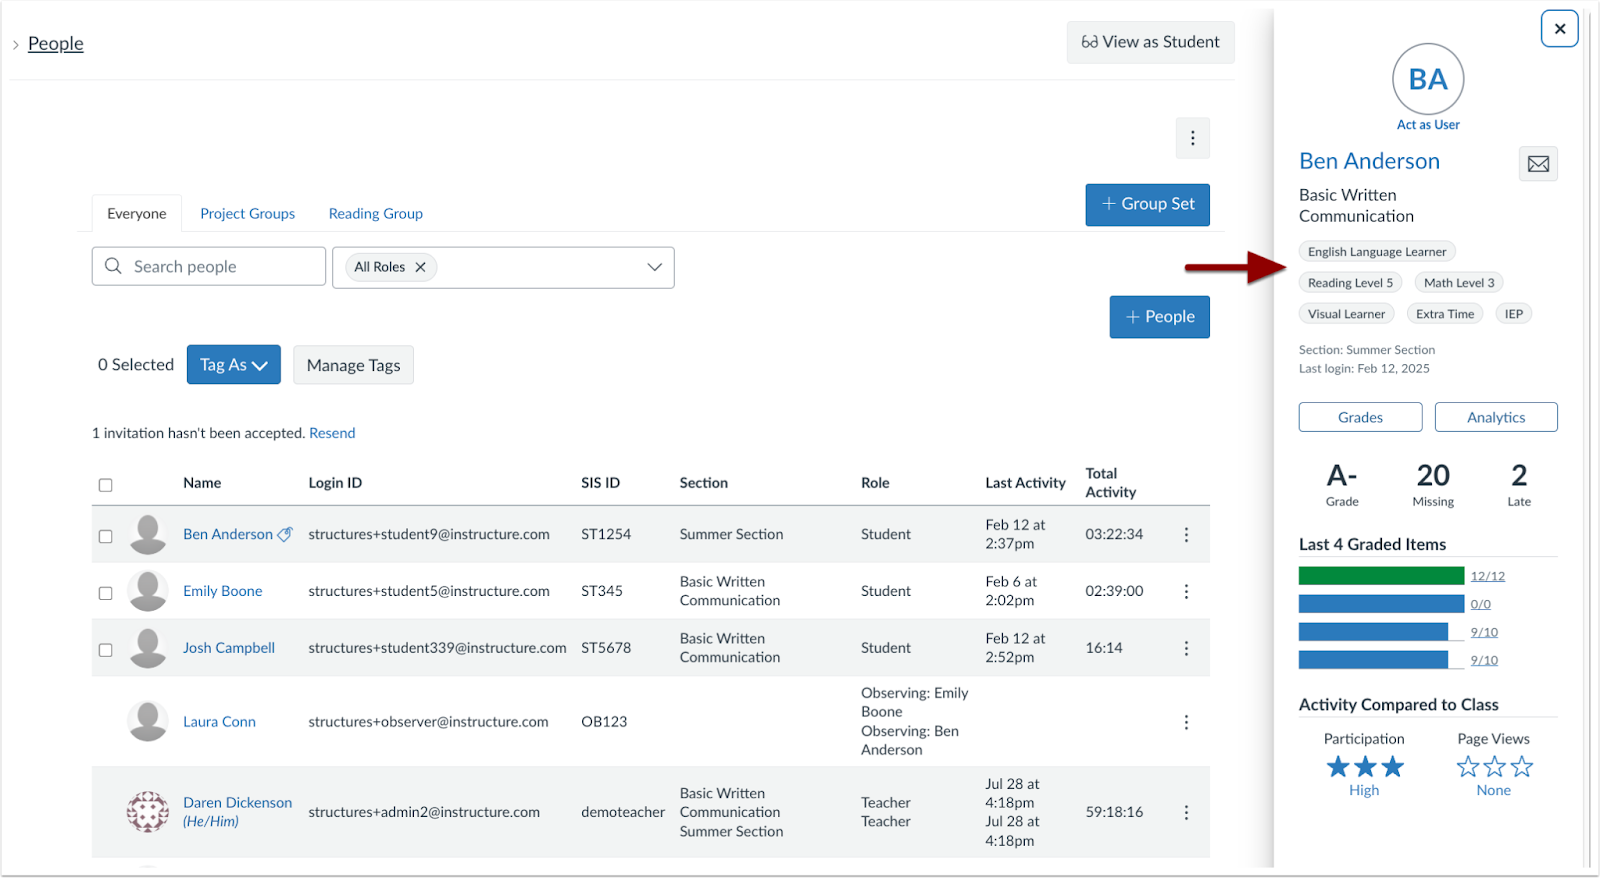Image resolution: width=1600 pixels, height=878 pixels.
Task: Click Page Views star rating
Action: [x=1494, y=767]
